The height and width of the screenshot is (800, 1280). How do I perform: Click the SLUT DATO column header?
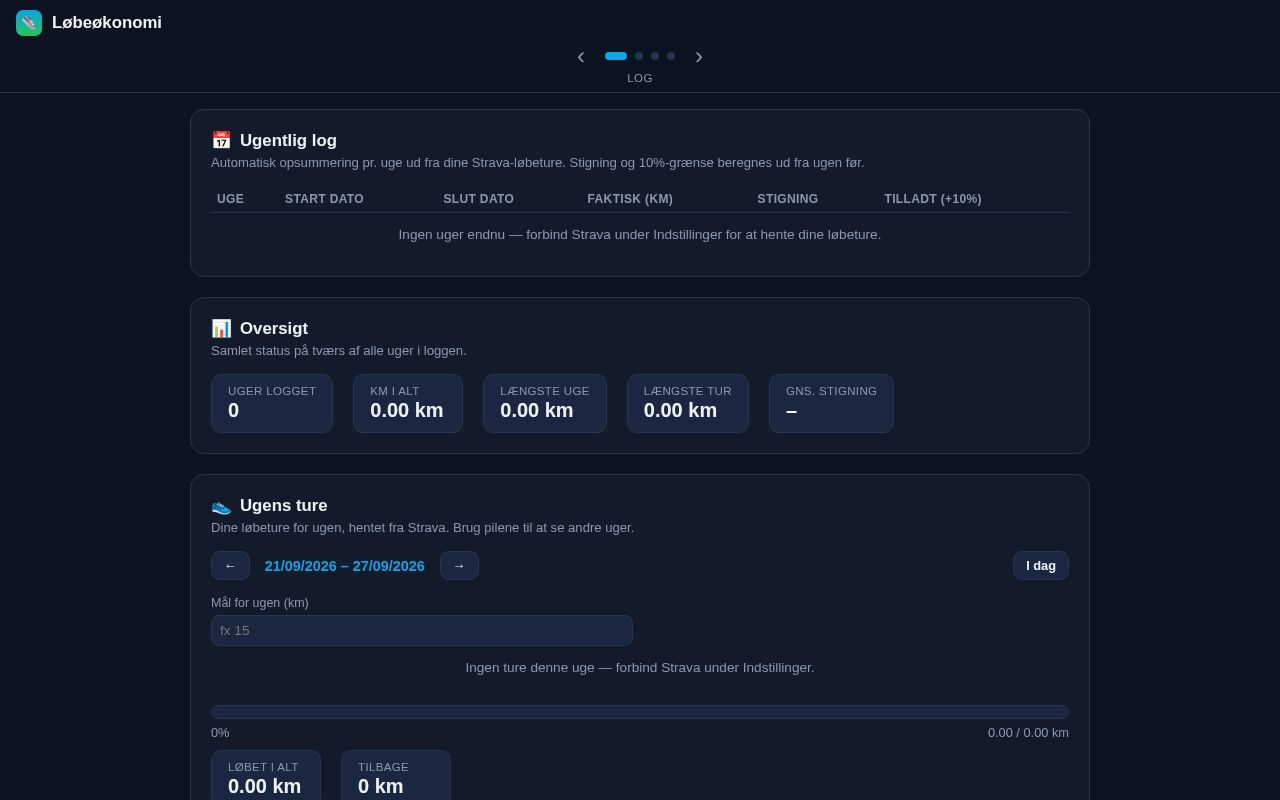pyautogui.click(x=479, y=199)
